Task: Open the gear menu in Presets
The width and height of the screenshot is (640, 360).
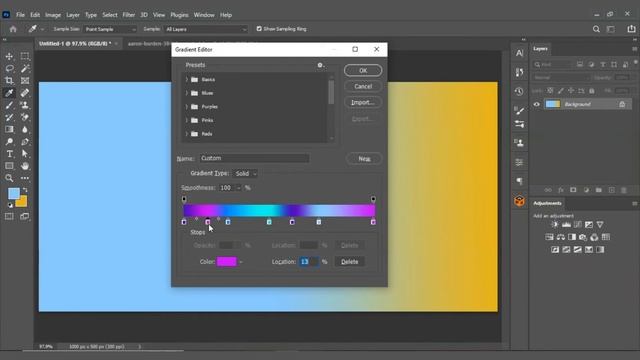Action: tap(320, 65)
